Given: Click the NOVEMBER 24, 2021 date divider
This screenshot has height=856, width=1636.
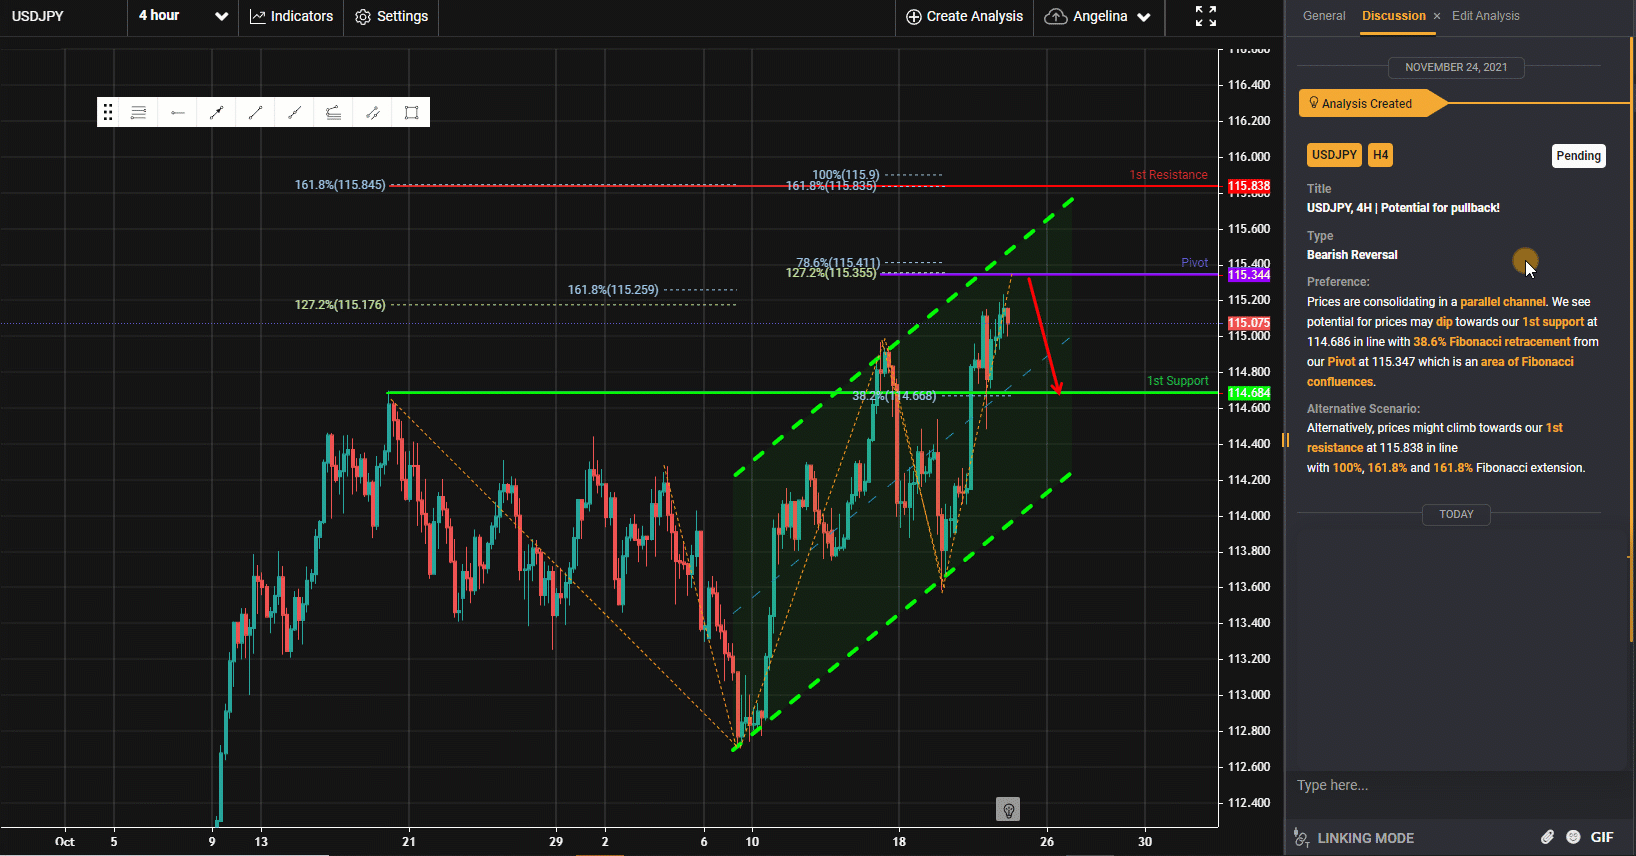Looking at the screenshot, I should coord(1456,67).
